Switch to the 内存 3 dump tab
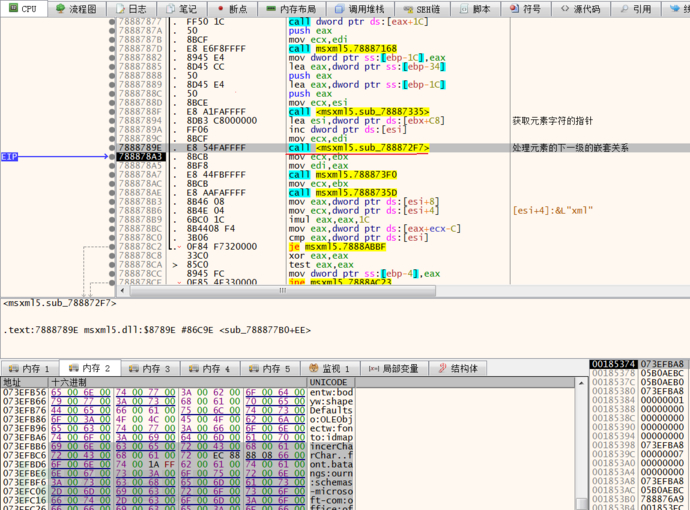The image size is (690, 510). point(149,368)
